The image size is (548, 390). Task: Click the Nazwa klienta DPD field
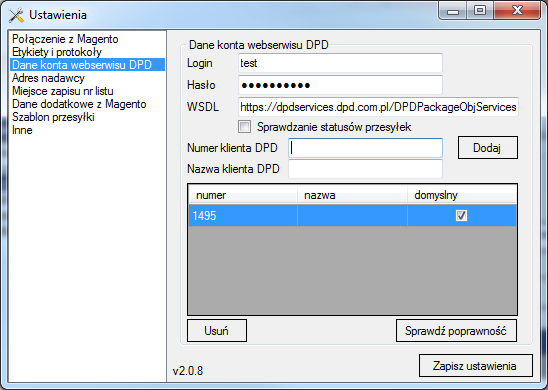[366, 169]
